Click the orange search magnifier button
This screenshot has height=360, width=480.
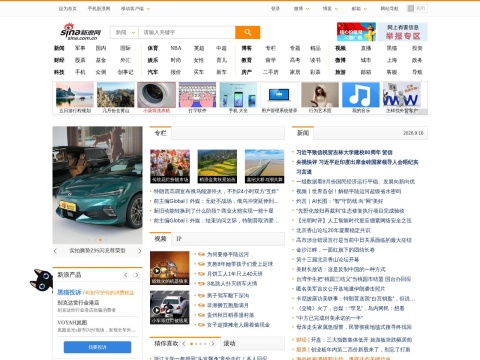point(247,32)
